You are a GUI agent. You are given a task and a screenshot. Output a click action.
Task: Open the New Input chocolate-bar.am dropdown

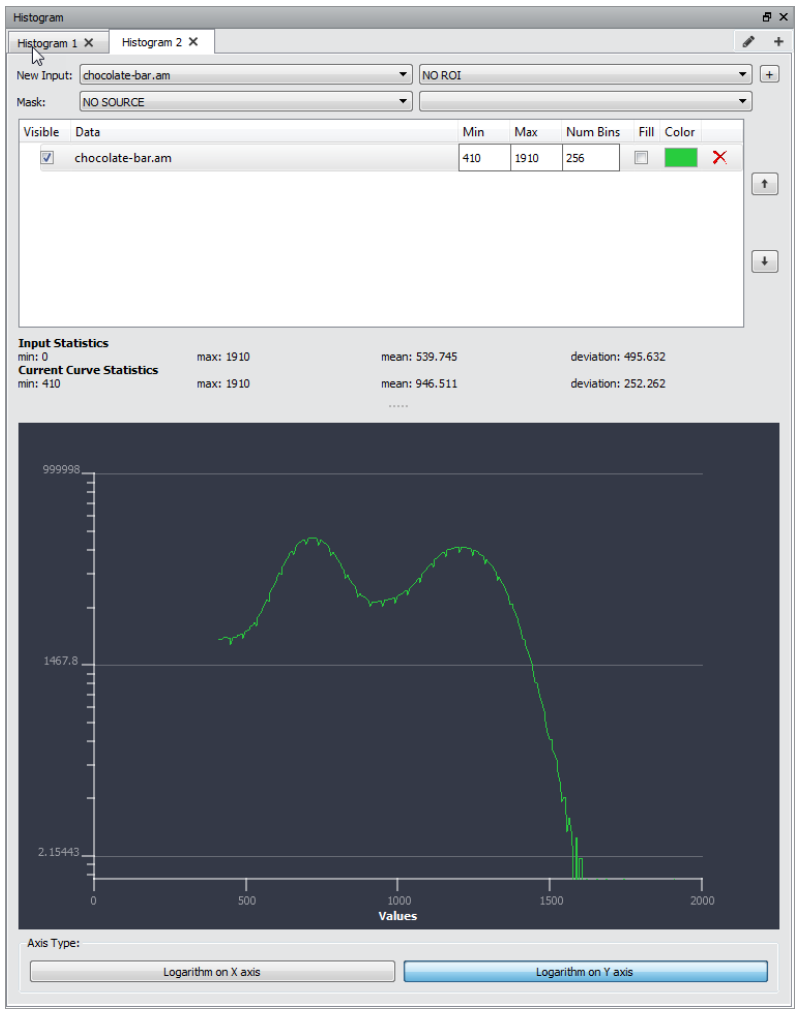(246, 75)
